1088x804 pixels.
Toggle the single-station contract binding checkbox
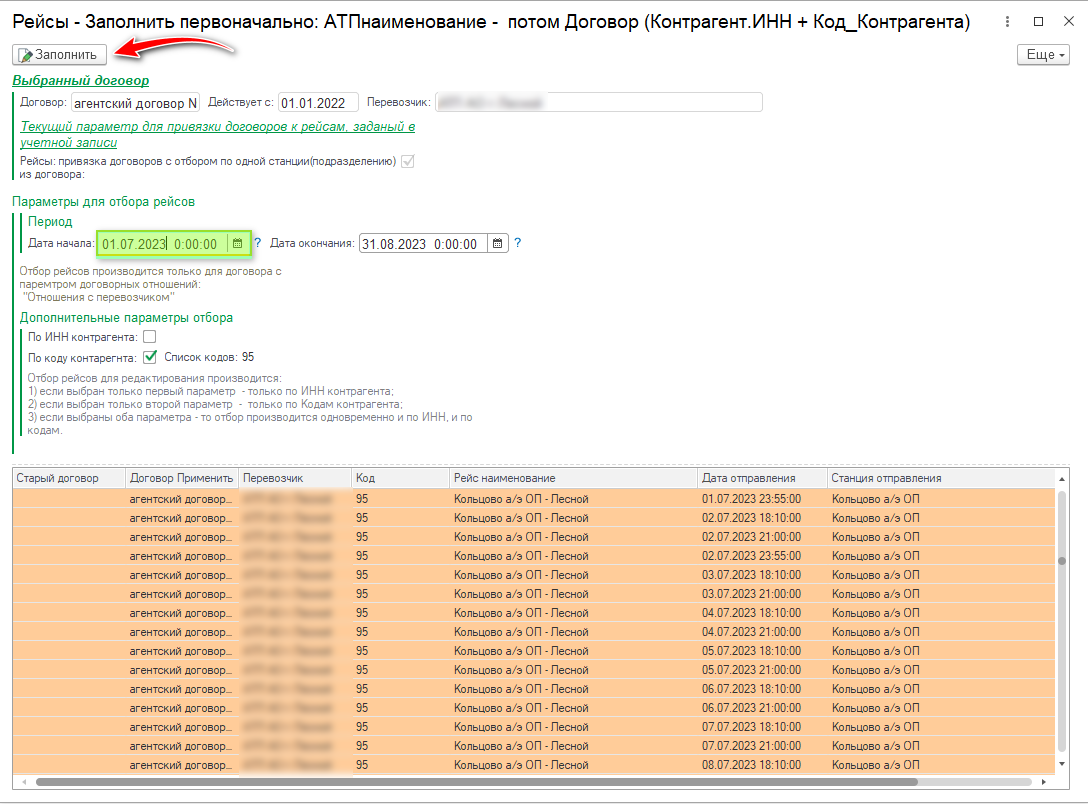coord(407,161)
